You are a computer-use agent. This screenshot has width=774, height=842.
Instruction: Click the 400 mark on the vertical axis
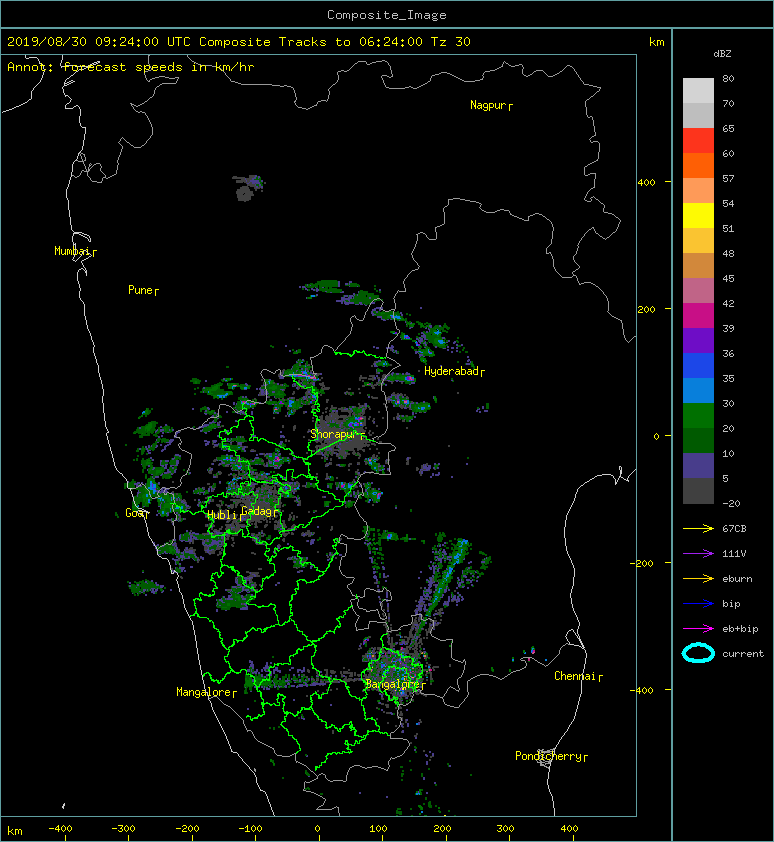[646, 182]
